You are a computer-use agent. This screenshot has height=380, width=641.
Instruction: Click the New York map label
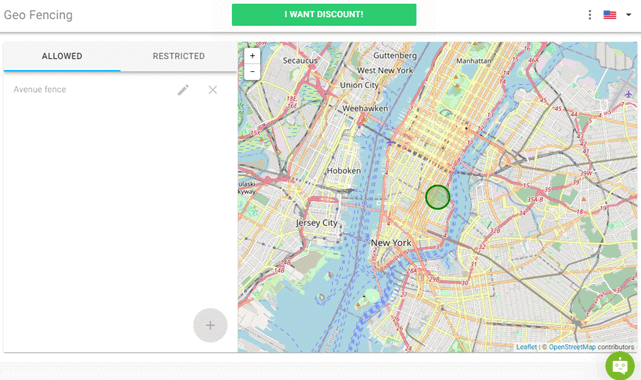(391, 243)
